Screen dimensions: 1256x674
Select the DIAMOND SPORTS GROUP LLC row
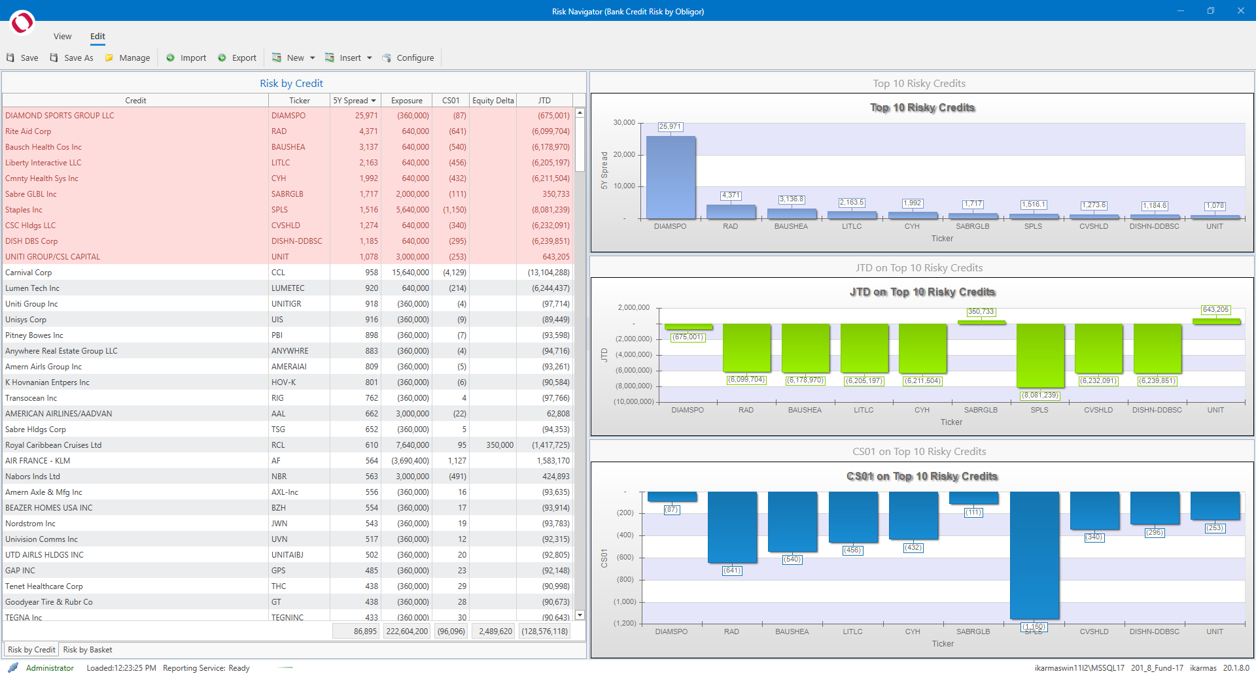click(288, 115)
